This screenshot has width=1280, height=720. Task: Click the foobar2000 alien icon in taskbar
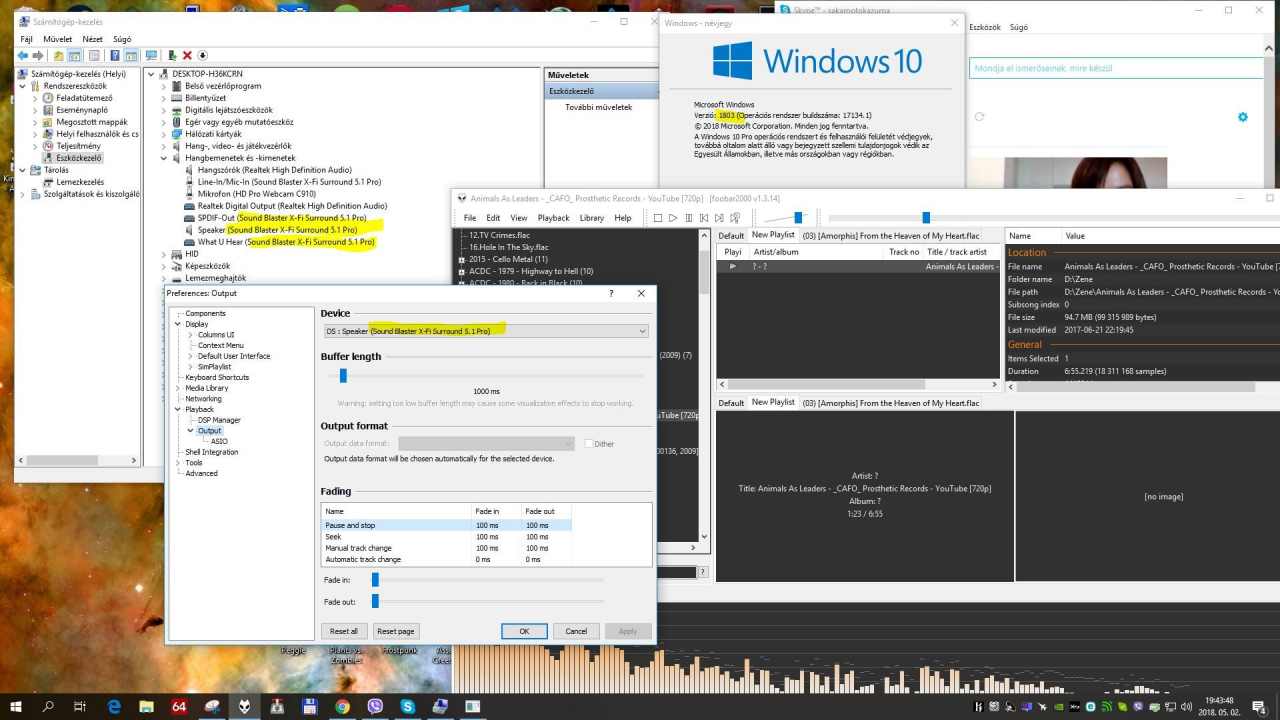coord(244,706)
